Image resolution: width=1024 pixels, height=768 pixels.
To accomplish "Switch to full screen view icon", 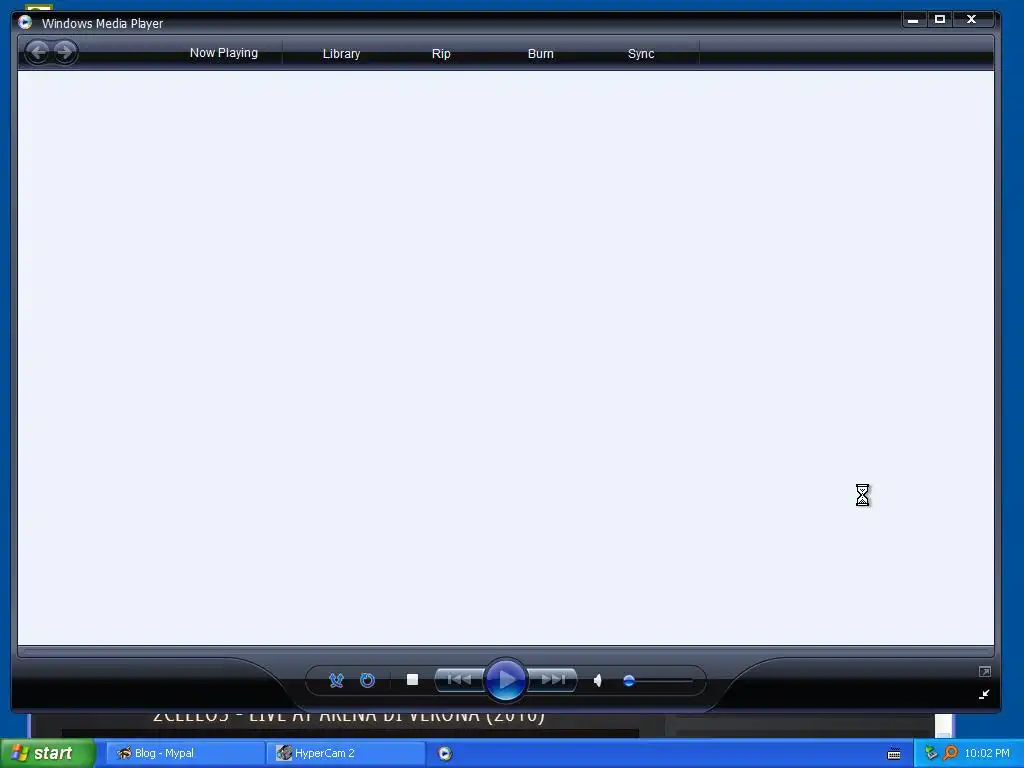I will 985,671.
